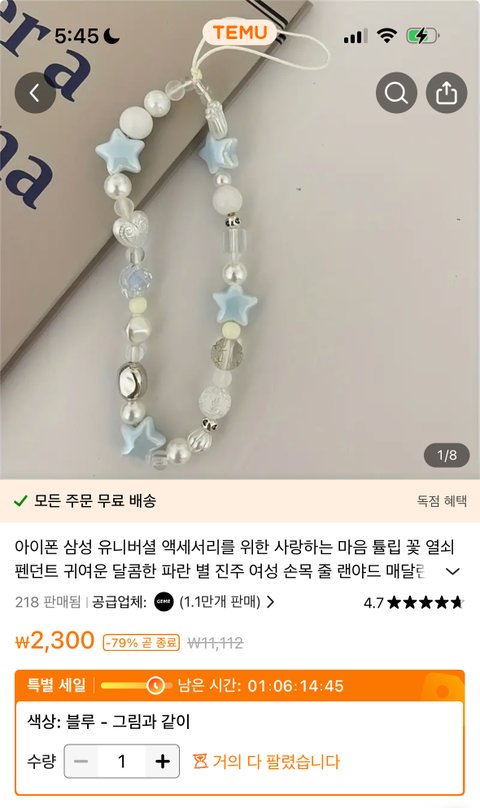This screenshot has width=480, height=808.
Task: Decrease quantity with the minus button
Action: point(81,761)
